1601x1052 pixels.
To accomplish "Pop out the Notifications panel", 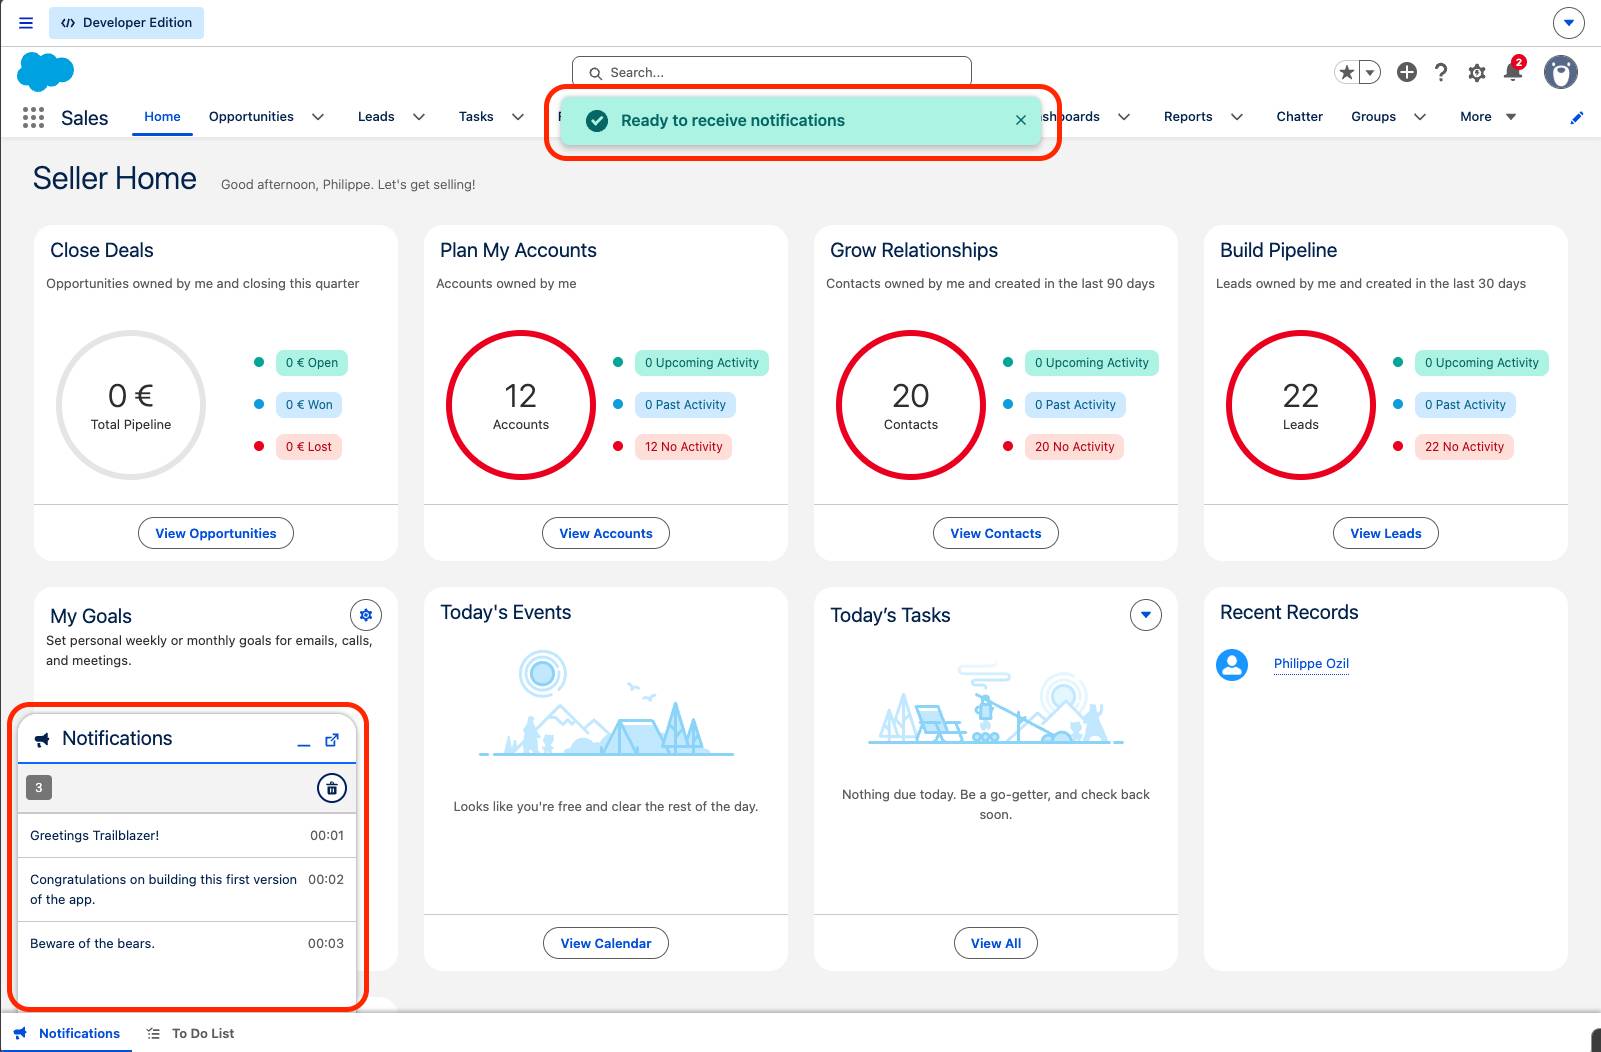I will tap(332, 740).
